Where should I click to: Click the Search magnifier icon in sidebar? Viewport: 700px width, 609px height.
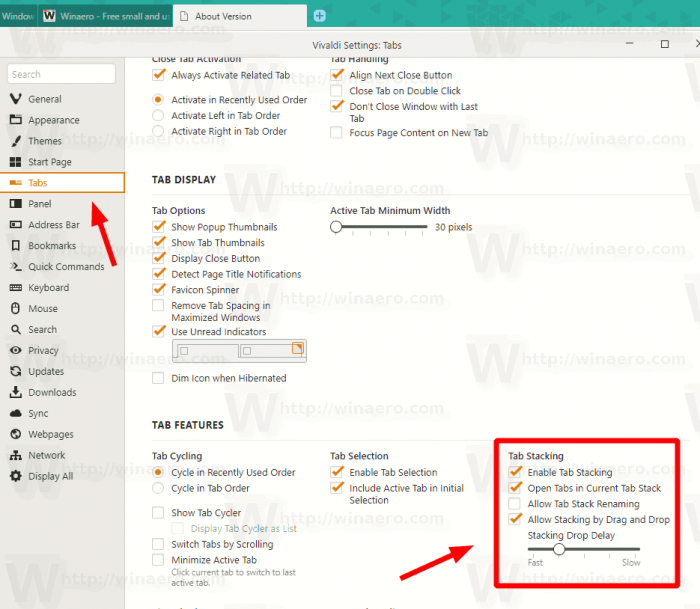[16, 330]
